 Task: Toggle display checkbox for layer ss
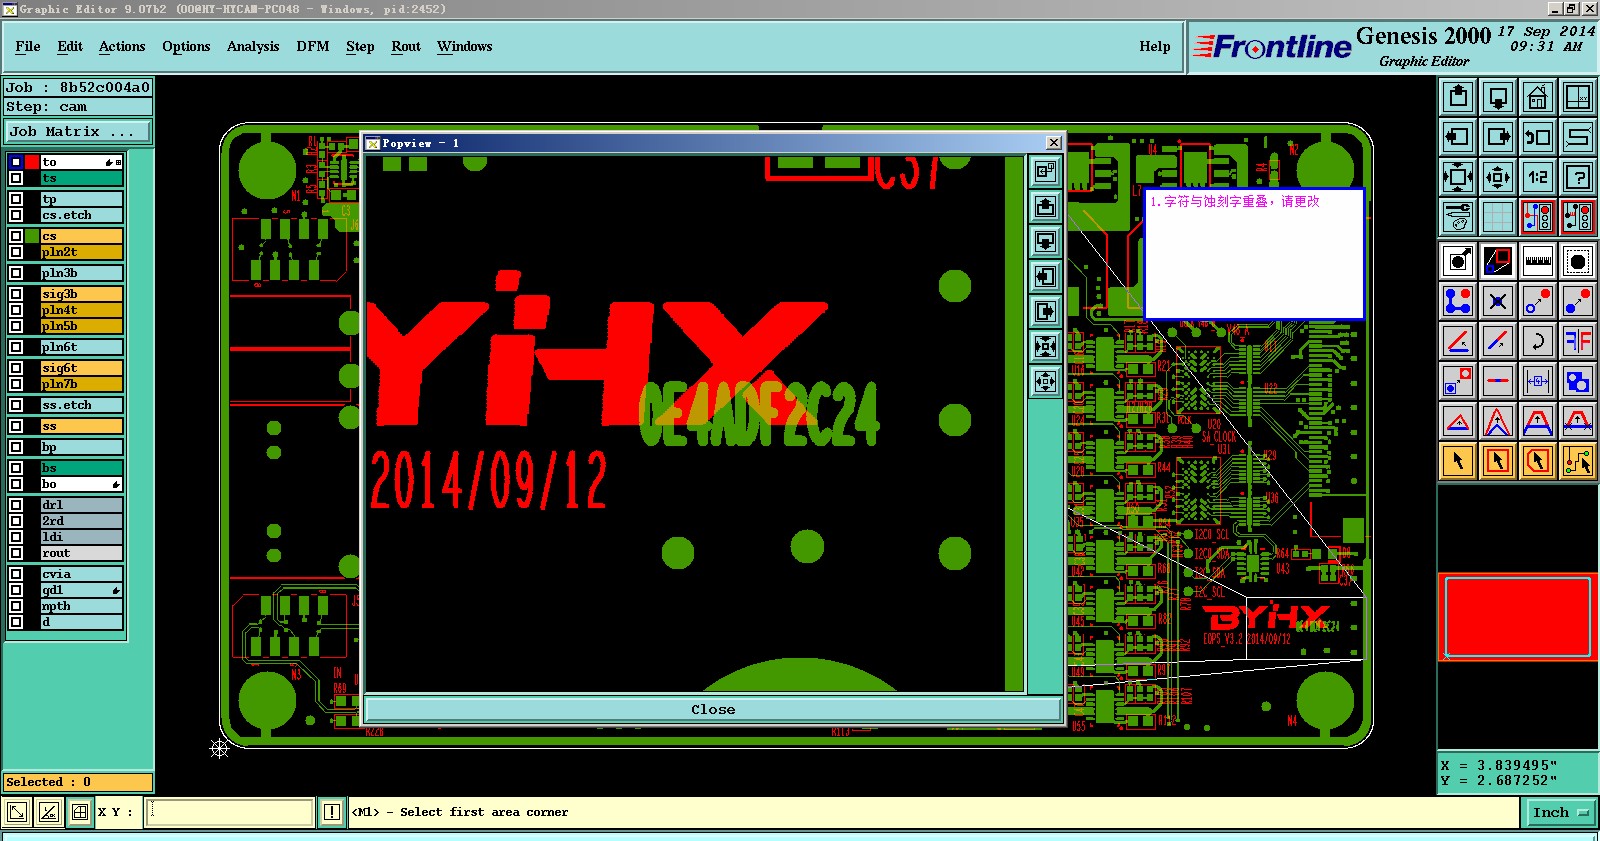point(16,426)
